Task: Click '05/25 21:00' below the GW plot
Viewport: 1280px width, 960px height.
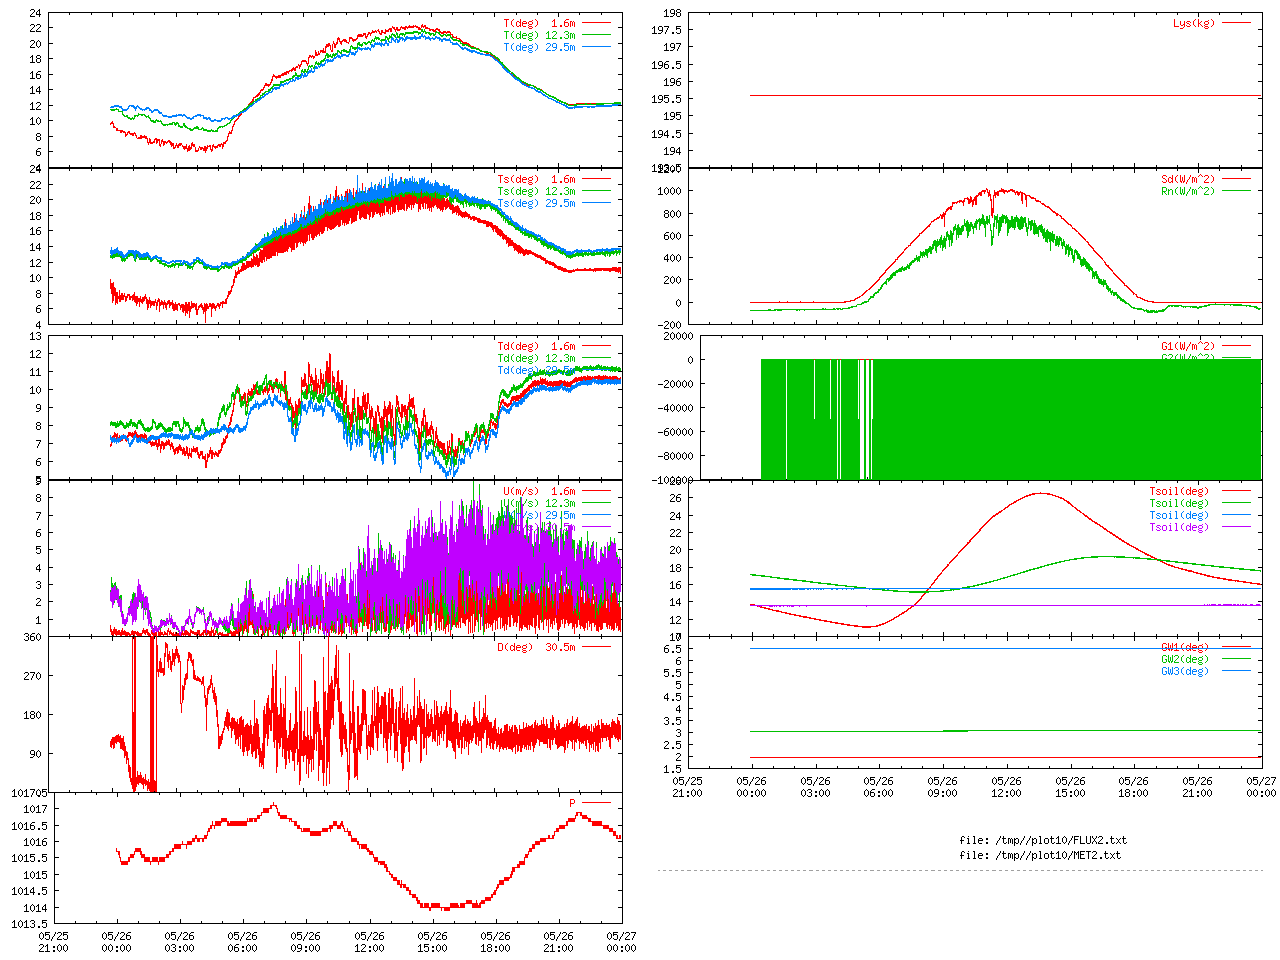Action: [687, 787]
